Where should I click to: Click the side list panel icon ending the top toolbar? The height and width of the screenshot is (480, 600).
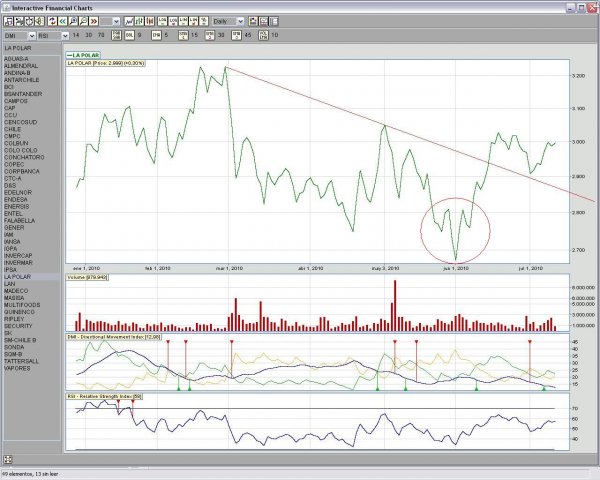(x=274, y=21)
